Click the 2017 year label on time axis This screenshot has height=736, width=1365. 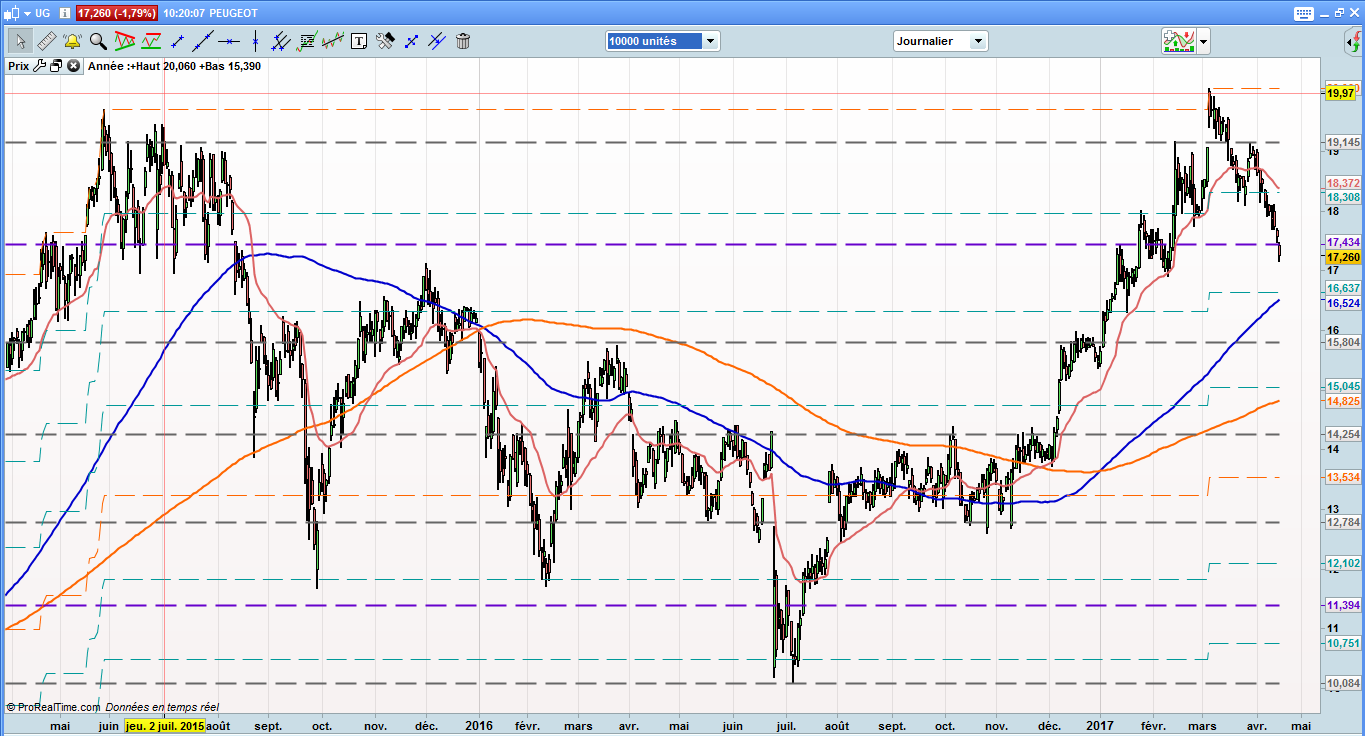click(1100, 726)
